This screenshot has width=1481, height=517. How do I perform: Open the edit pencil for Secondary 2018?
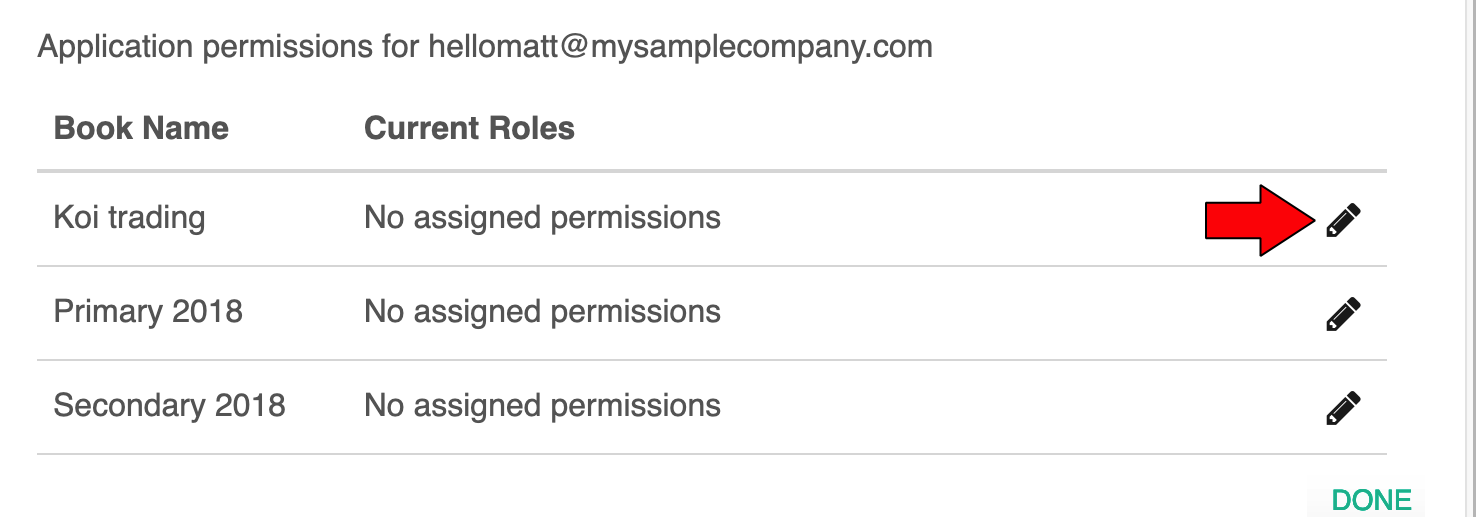coord(1343,408)
